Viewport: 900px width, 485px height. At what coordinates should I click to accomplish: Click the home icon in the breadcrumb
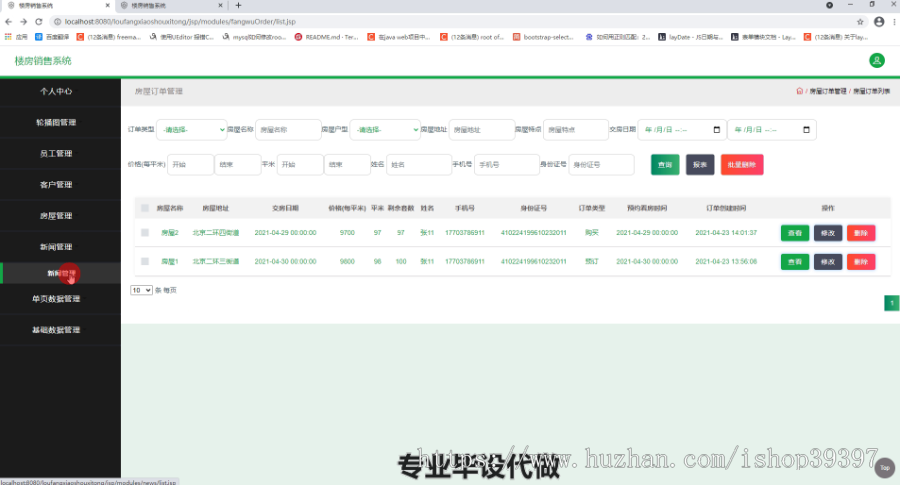click(x=800, y=91)
